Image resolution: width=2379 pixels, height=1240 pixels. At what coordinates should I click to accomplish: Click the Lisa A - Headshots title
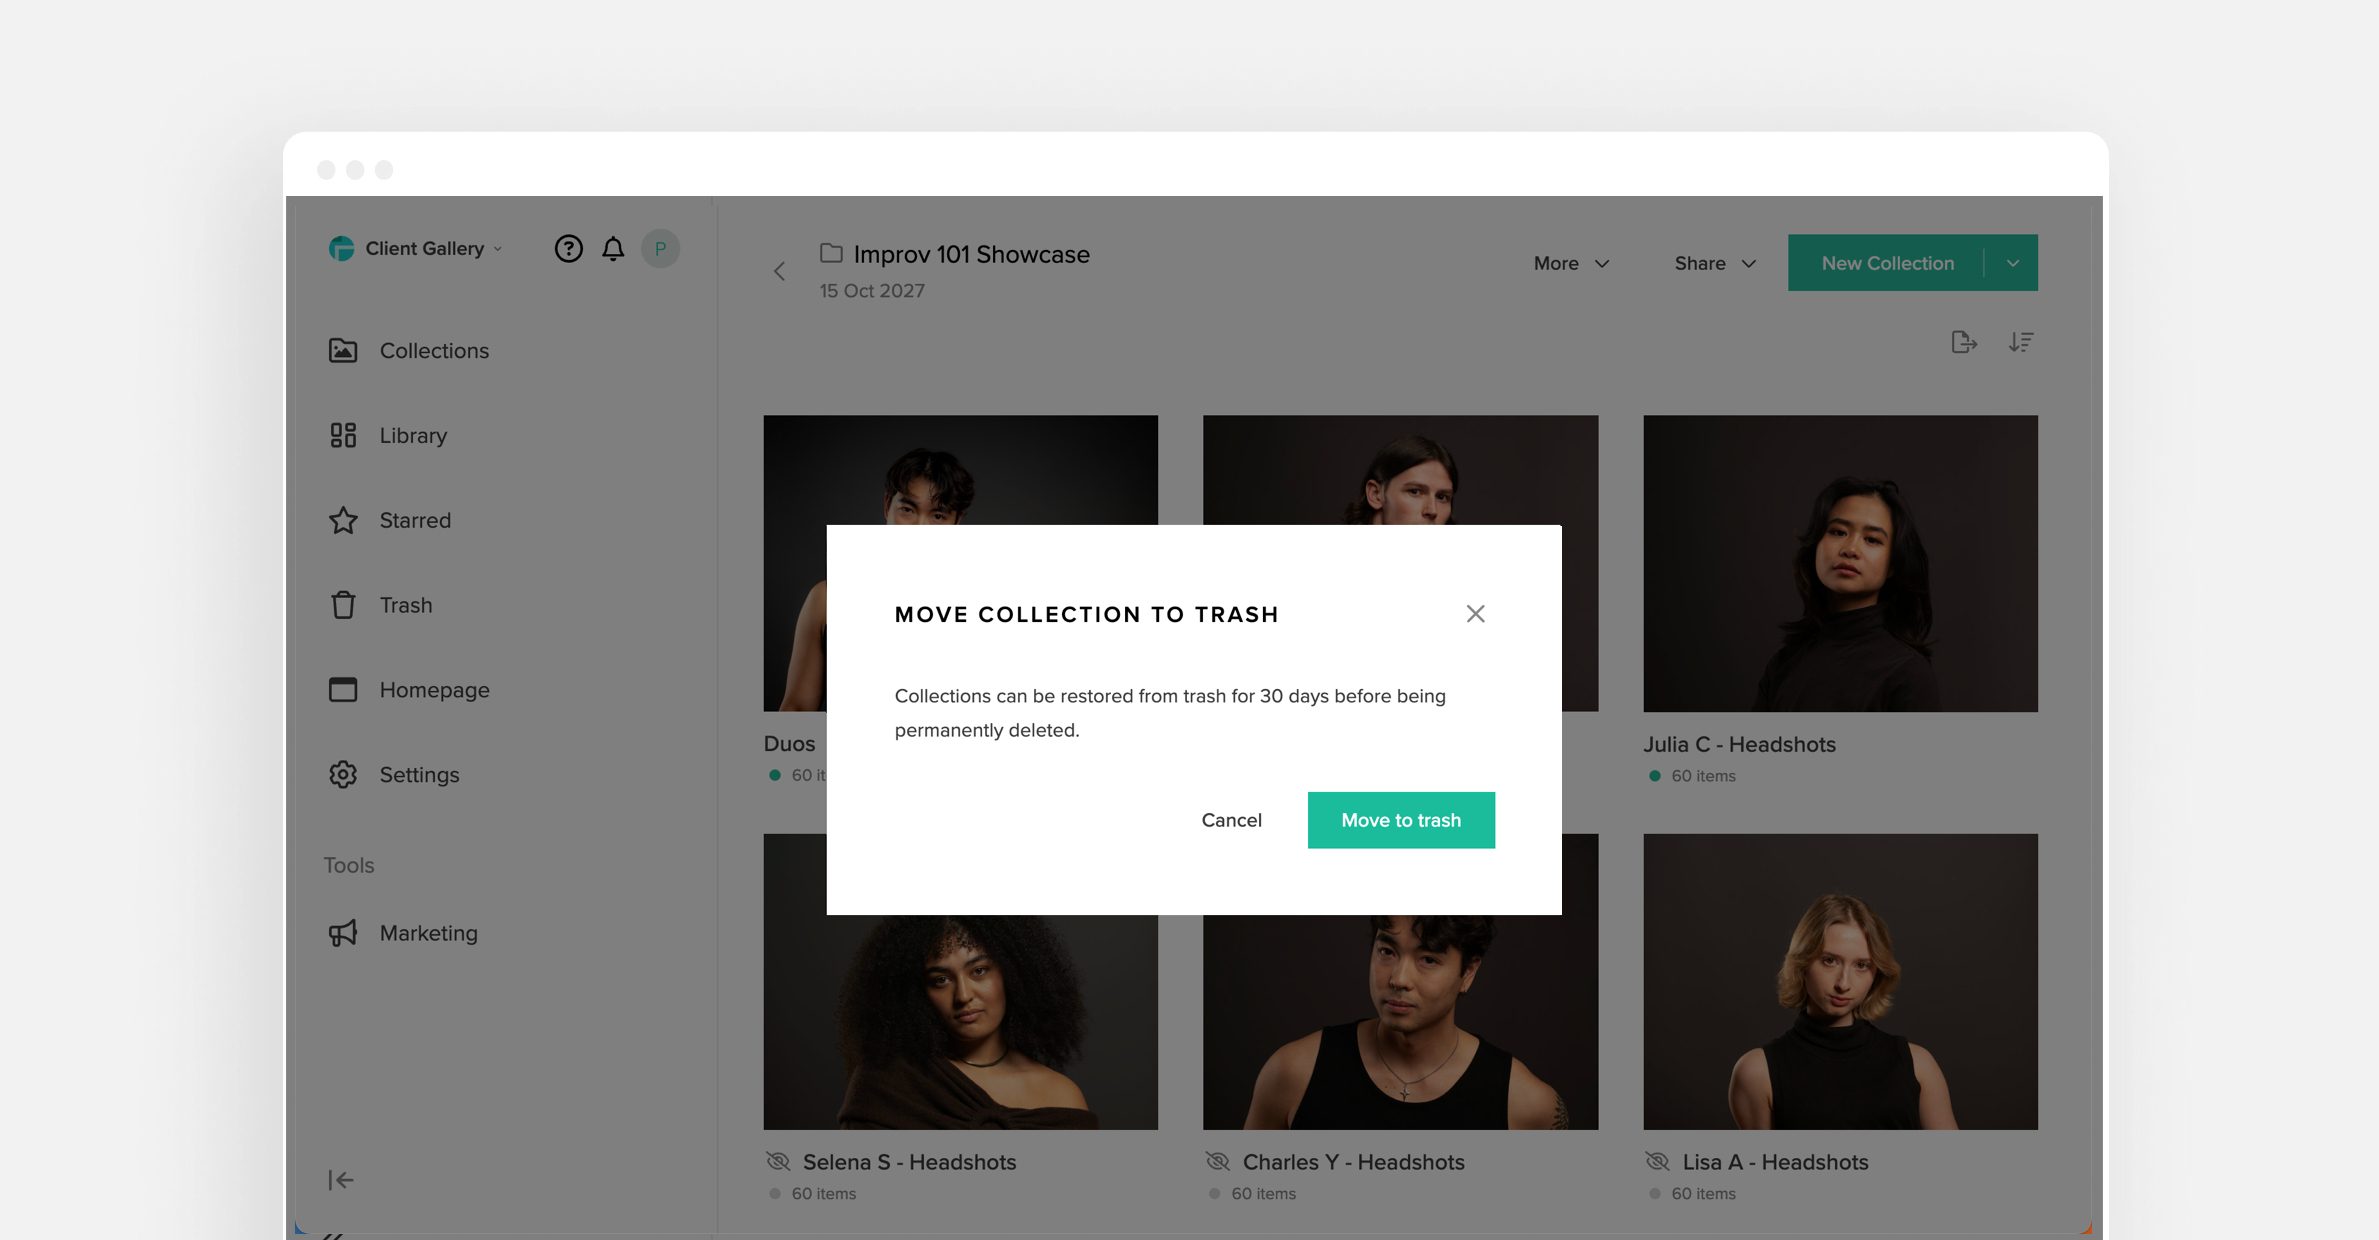click(1775, 1162)
